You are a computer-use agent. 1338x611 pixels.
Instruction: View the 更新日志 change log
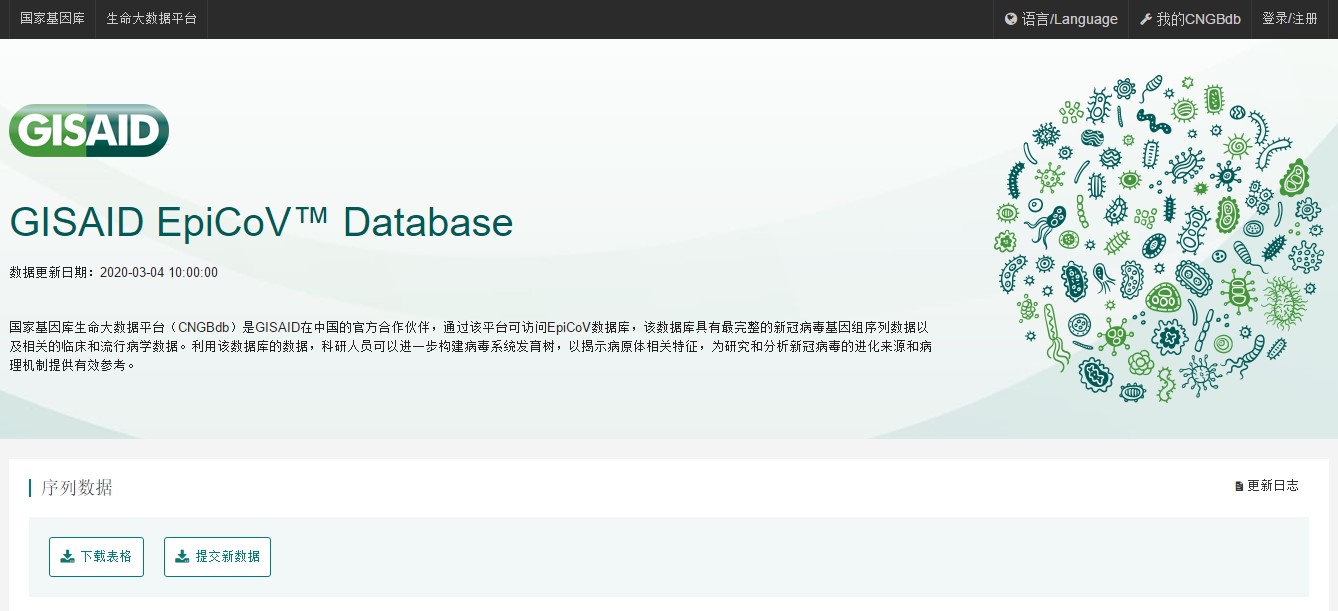pyautogui.click(x=1274, y=485)
